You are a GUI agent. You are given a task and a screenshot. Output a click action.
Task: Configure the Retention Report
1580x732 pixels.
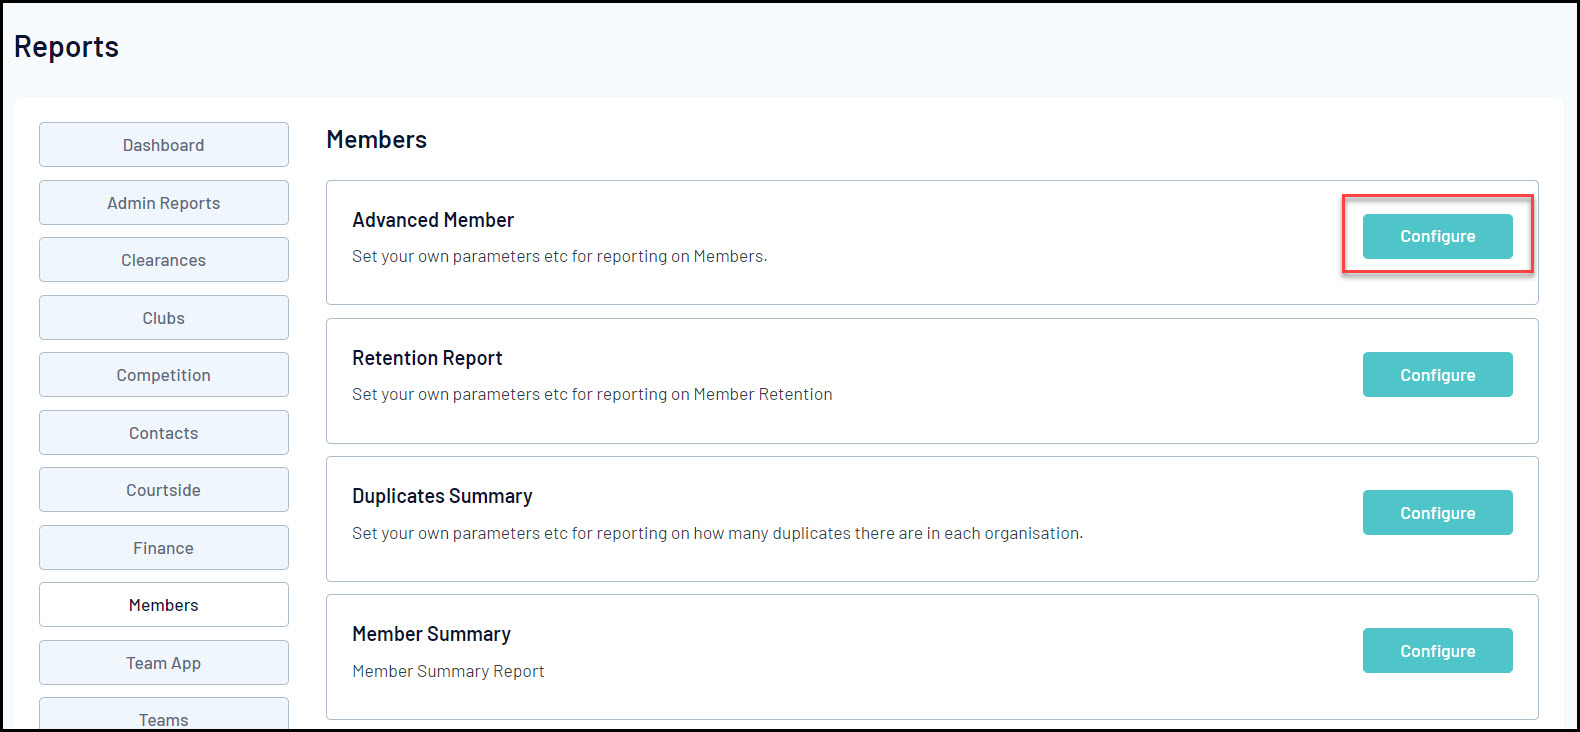pos(1437,375)
